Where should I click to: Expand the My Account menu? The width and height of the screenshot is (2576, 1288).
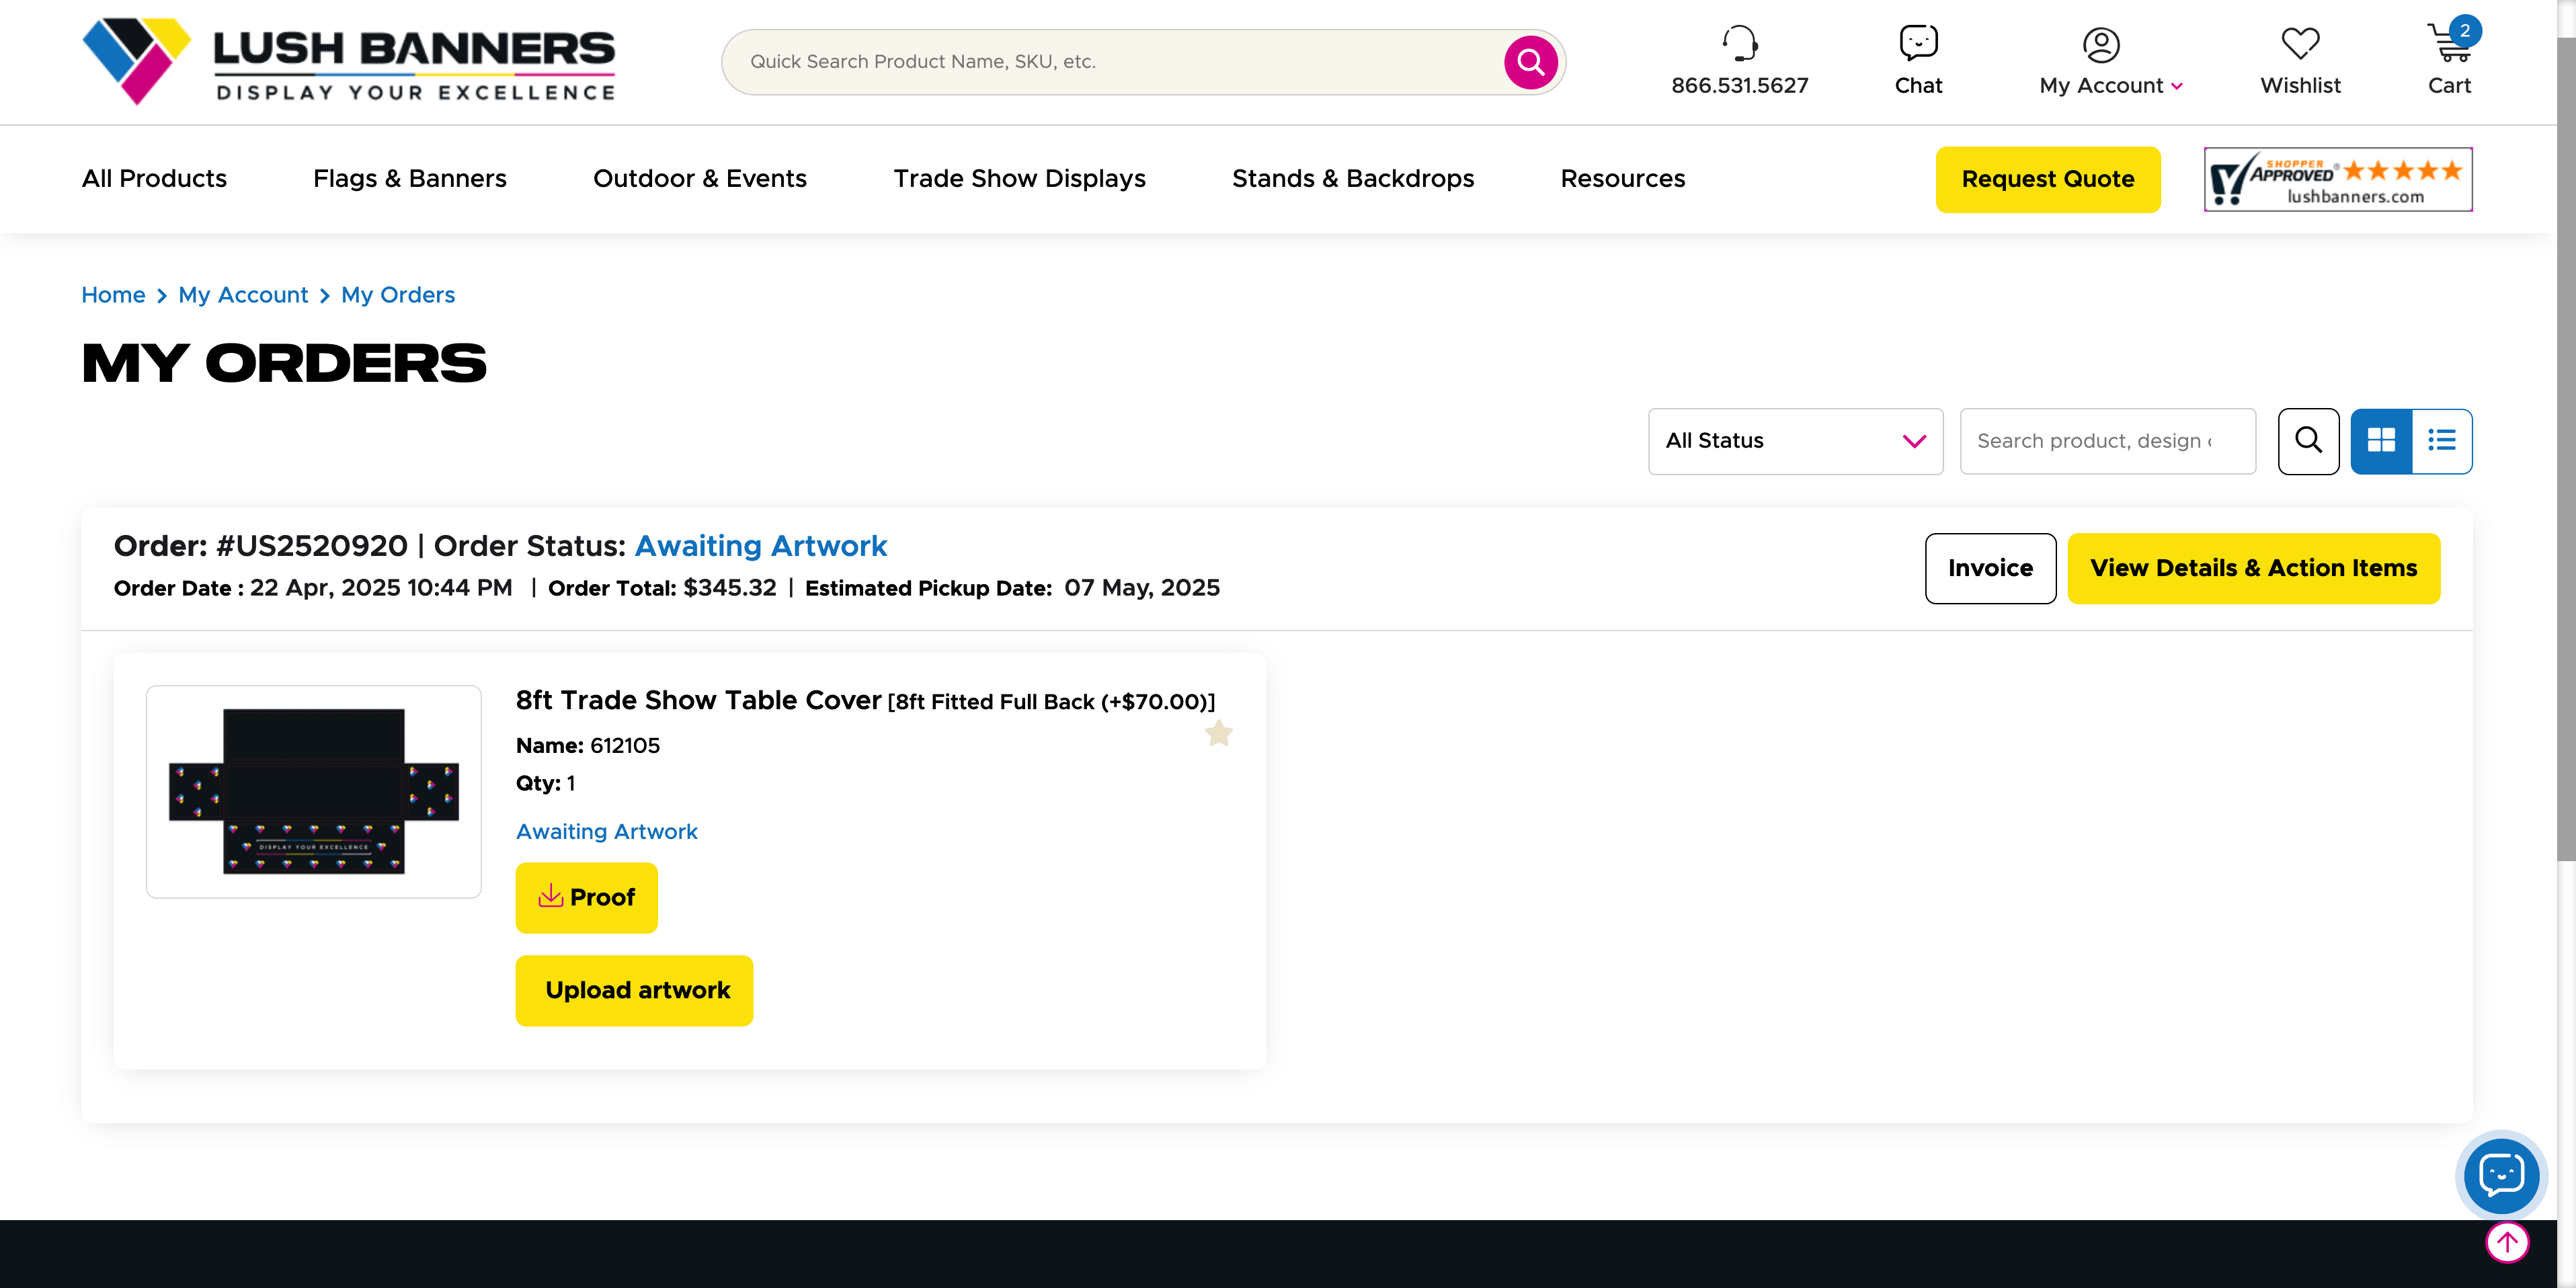(2110, 86)
